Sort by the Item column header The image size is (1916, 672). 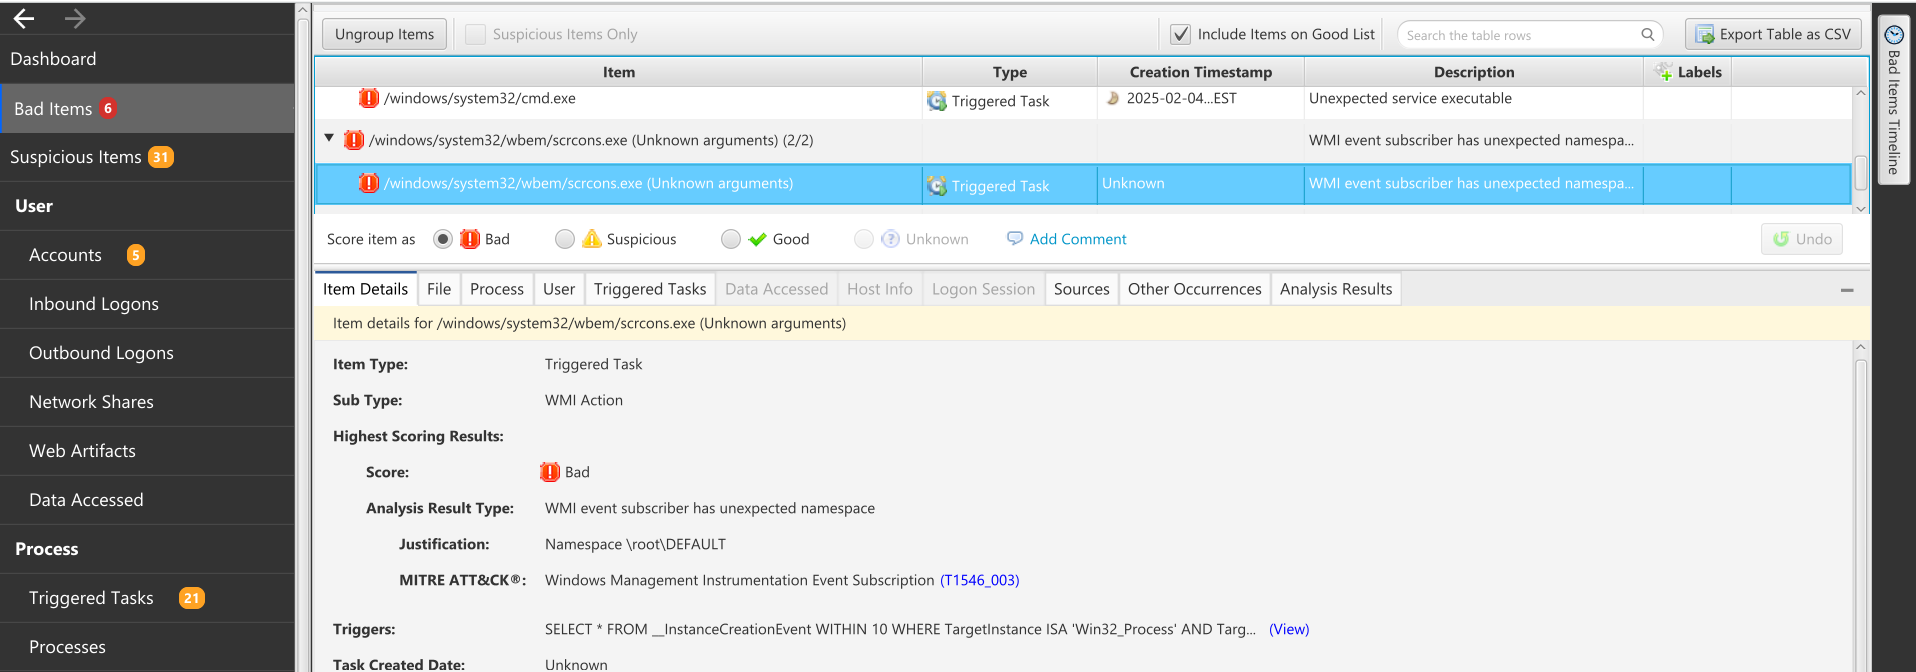[x=619, y=72]
